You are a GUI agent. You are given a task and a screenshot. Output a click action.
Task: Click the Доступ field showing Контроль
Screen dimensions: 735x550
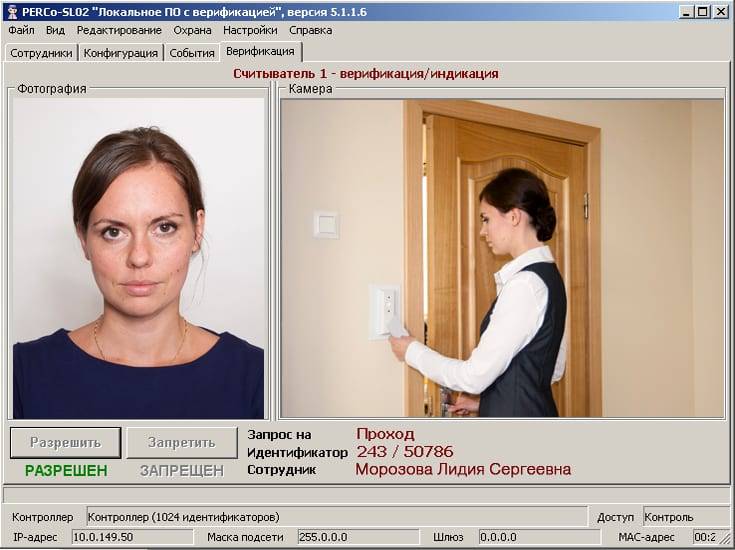(x=685, y=517)
